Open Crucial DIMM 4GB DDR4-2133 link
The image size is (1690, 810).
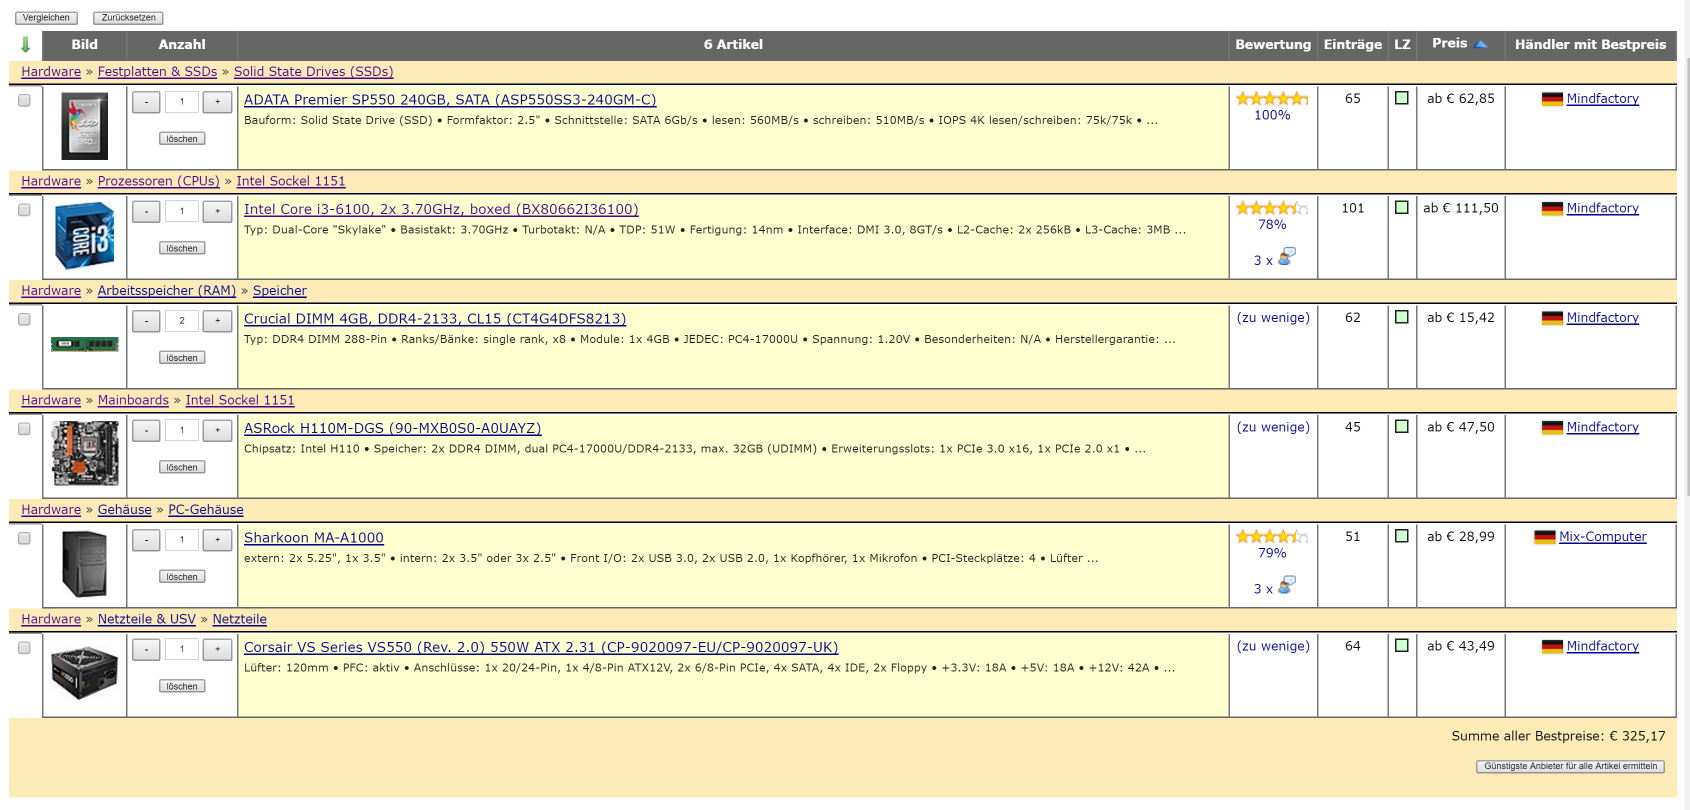coord(435,319)
